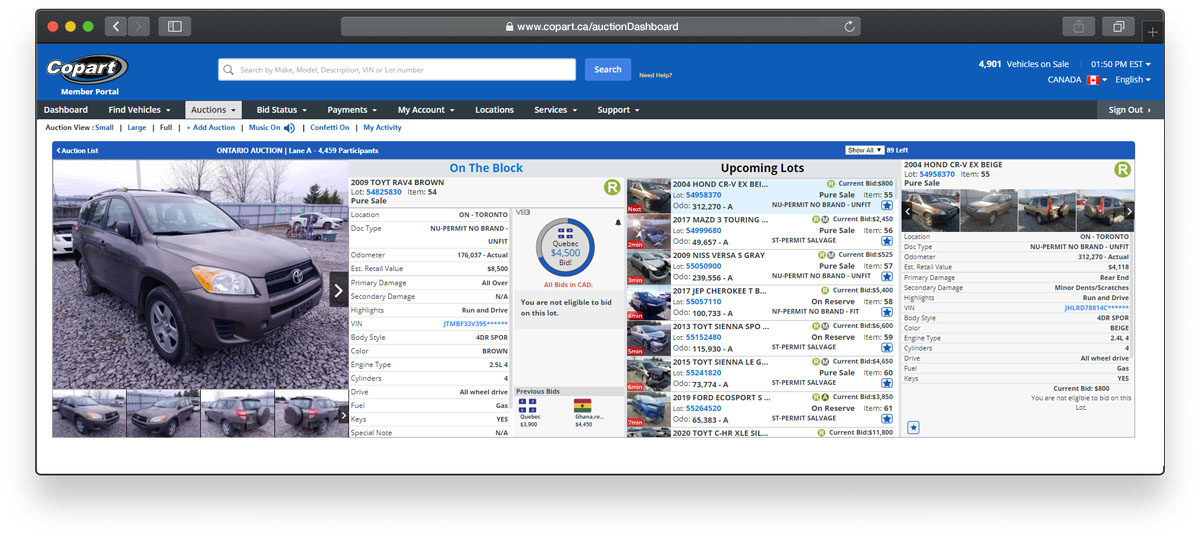This screenshot has height=537, width=1200.
Task: Show the next RAV4 photo with the right arrow
Action: pos(338,291)
